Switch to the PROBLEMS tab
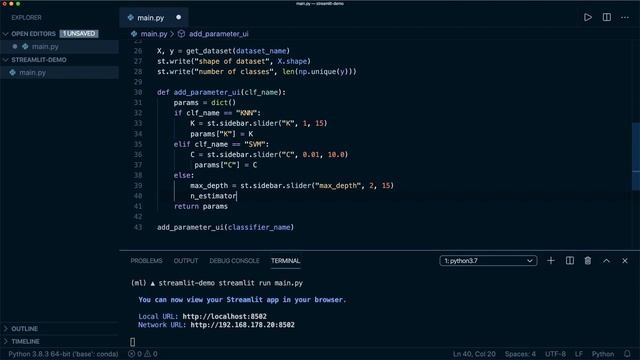640x360 pixels. pyautogui.click(x=146, y=261)
